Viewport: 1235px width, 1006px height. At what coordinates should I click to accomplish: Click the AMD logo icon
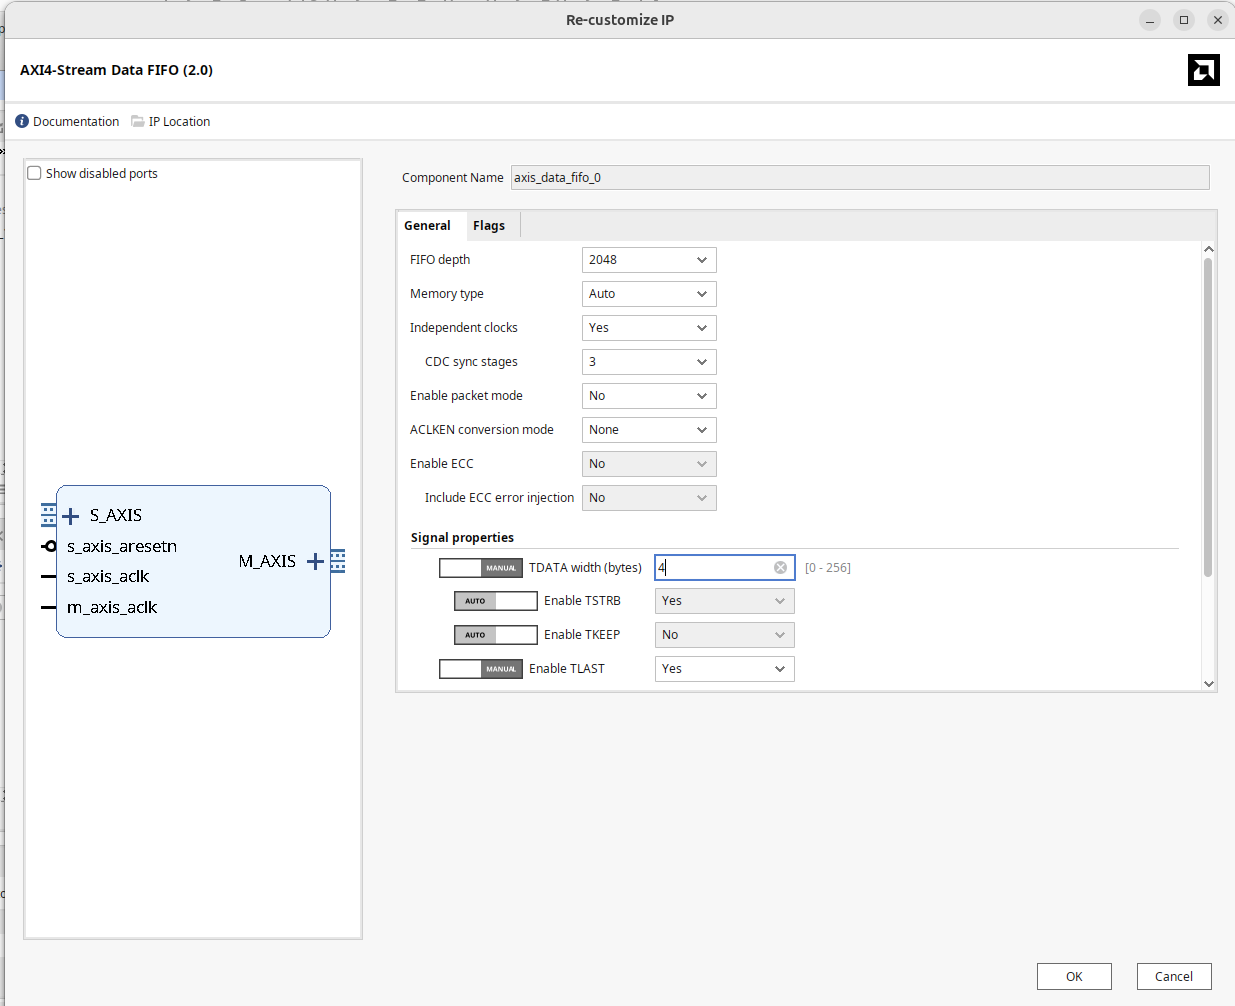[x=1203, y=70]
